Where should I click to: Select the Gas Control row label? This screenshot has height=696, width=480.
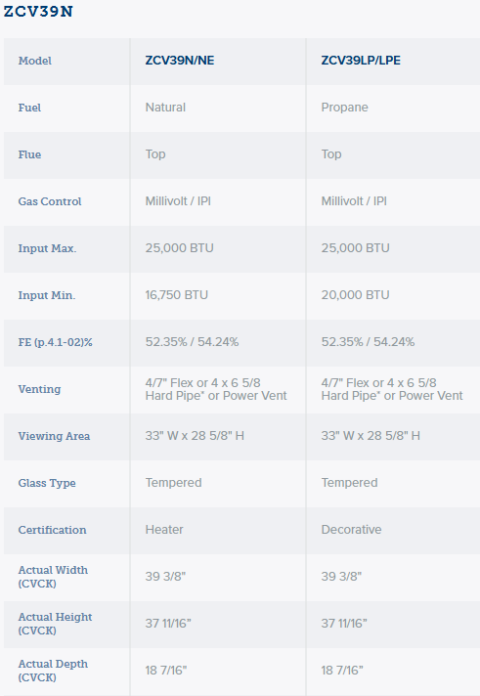tap(50, 202)
